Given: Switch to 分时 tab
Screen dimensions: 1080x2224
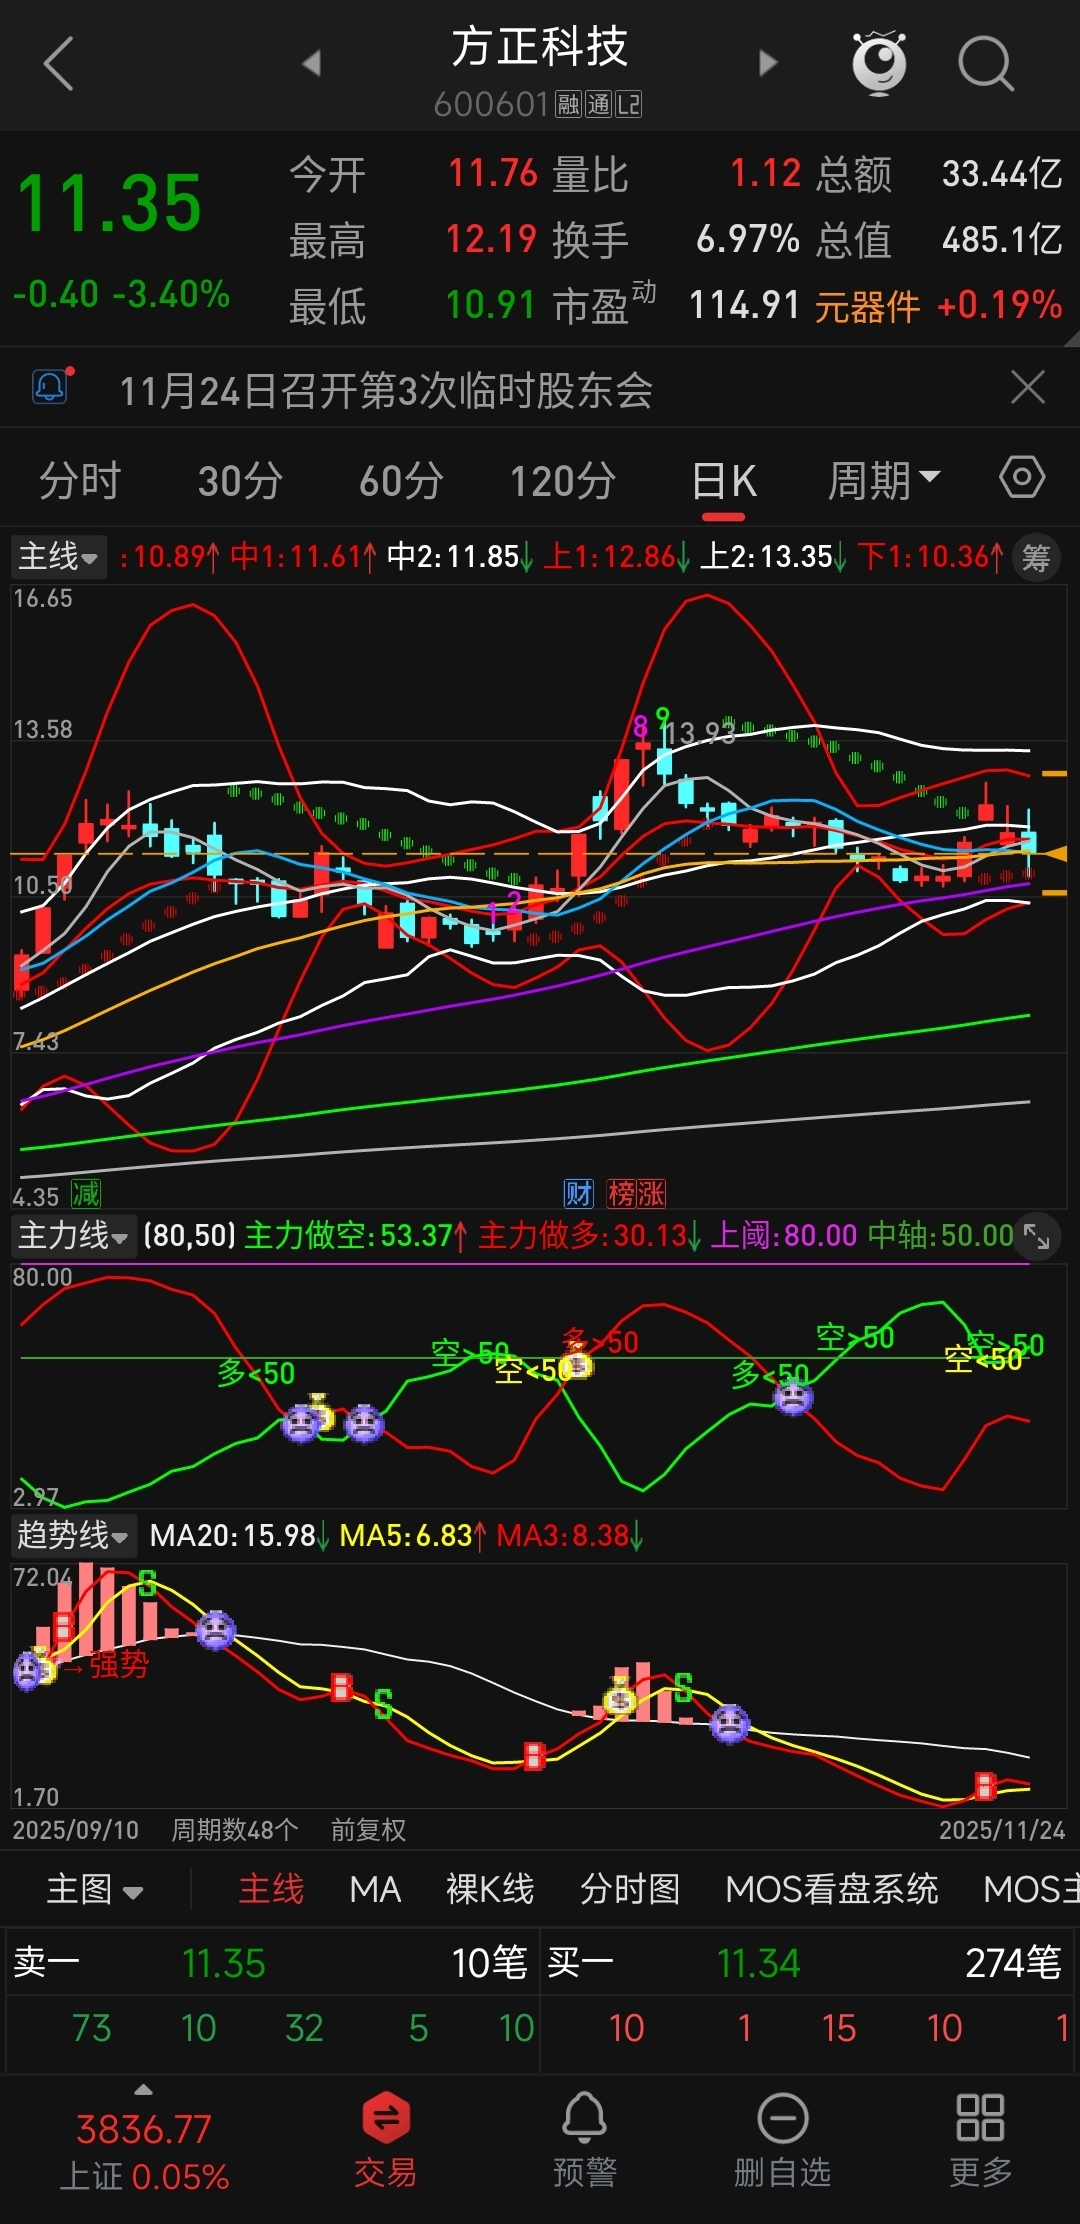Looking at the screenshot, I should (x=80, y=481).
